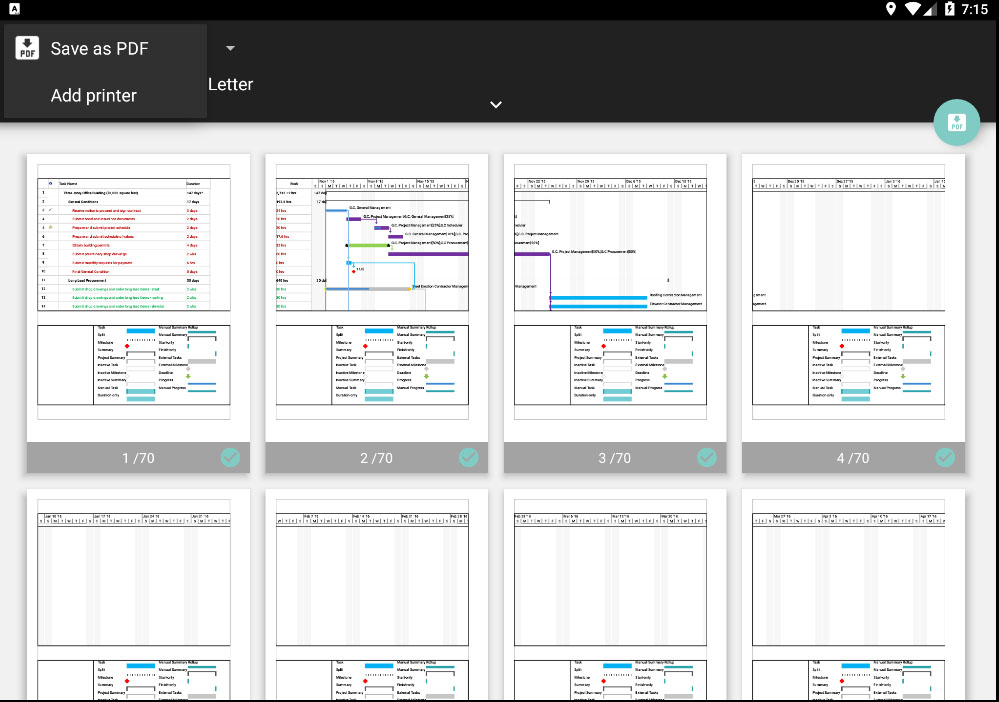Uncheck page 4 /70 selection
Image resolution: width=999 pixels, height=702 pixels.
click(945, 457)
